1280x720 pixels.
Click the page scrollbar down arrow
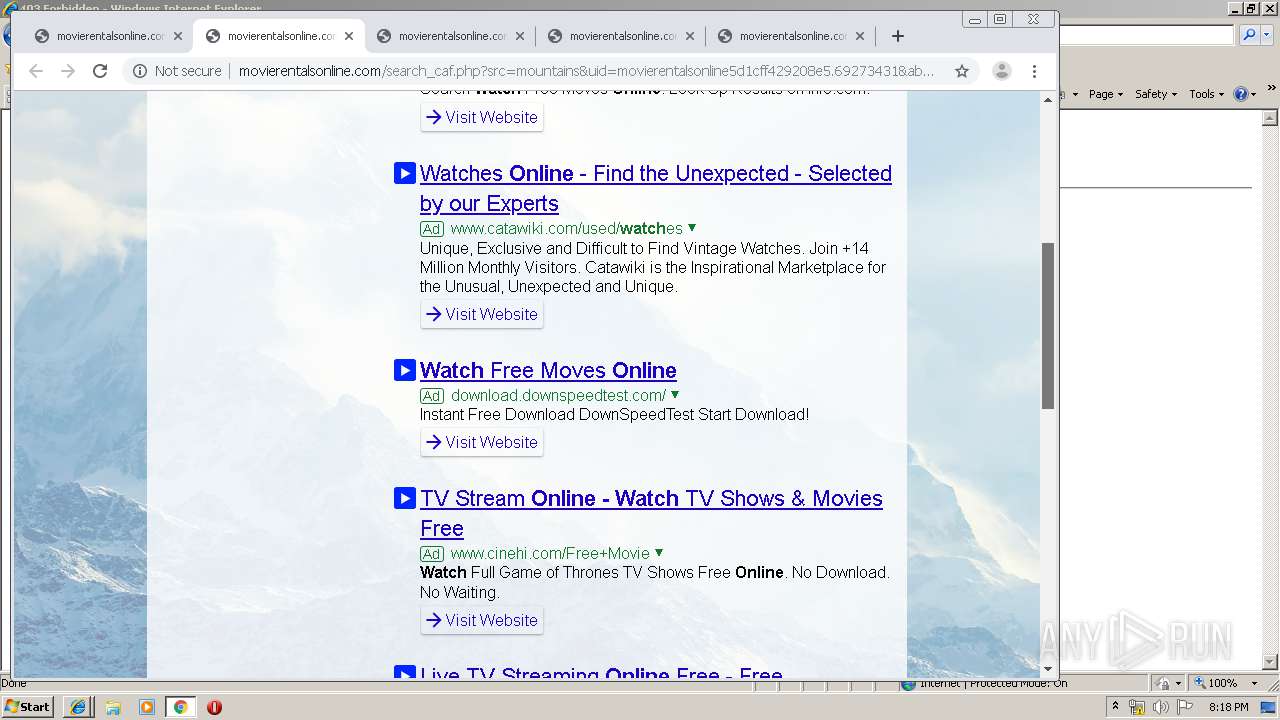(1048, 669)
